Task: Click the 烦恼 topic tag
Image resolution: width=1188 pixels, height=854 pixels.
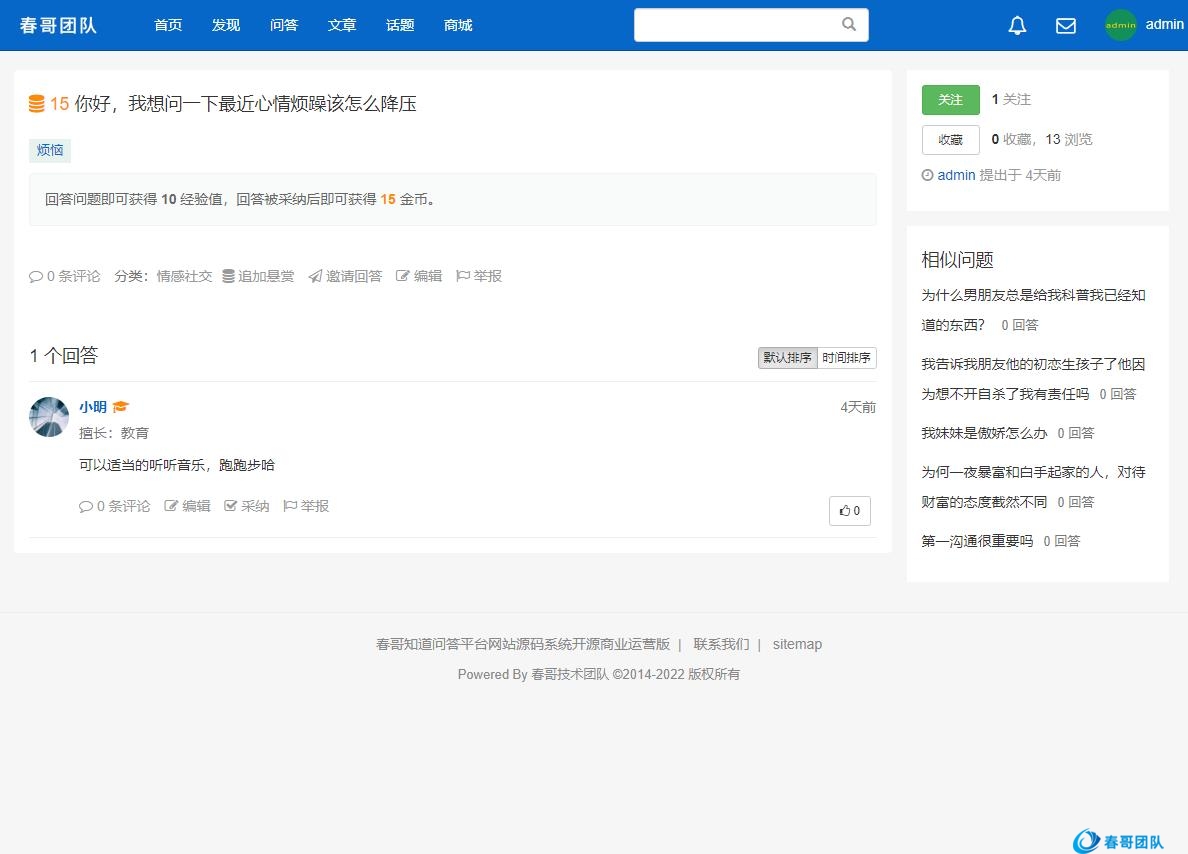Action: [50, 150]
